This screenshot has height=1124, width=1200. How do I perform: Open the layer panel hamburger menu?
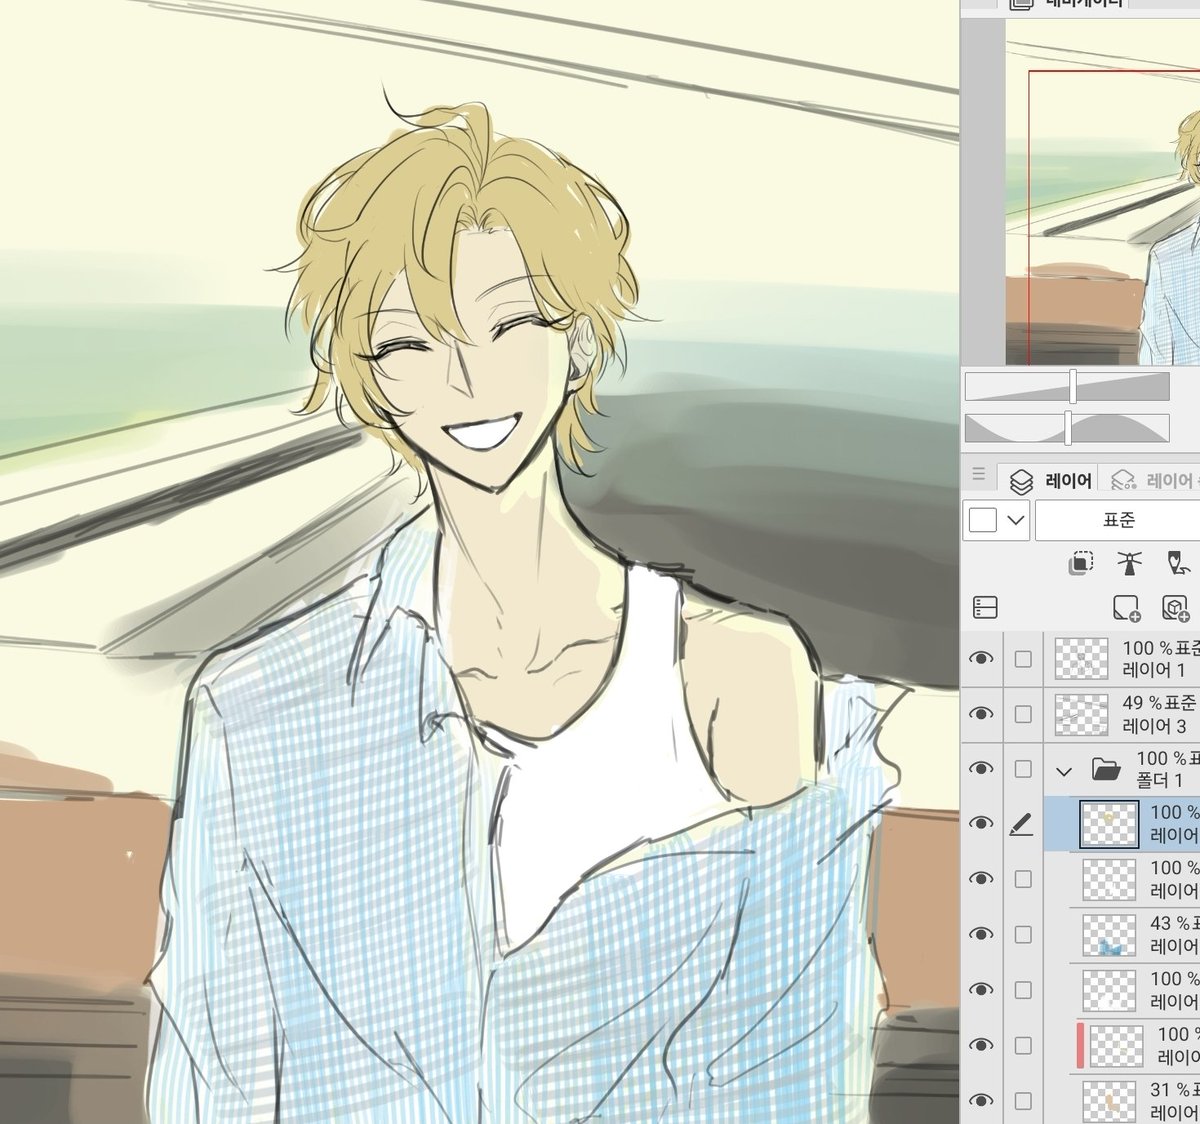(979, 474)
